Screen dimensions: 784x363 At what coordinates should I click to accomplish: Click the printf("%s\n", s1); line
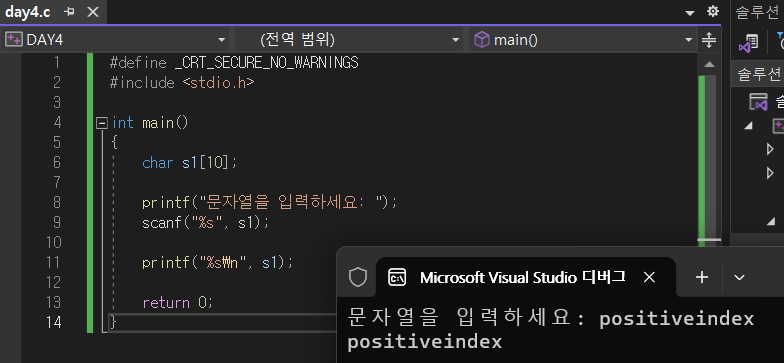pos(218,262)
